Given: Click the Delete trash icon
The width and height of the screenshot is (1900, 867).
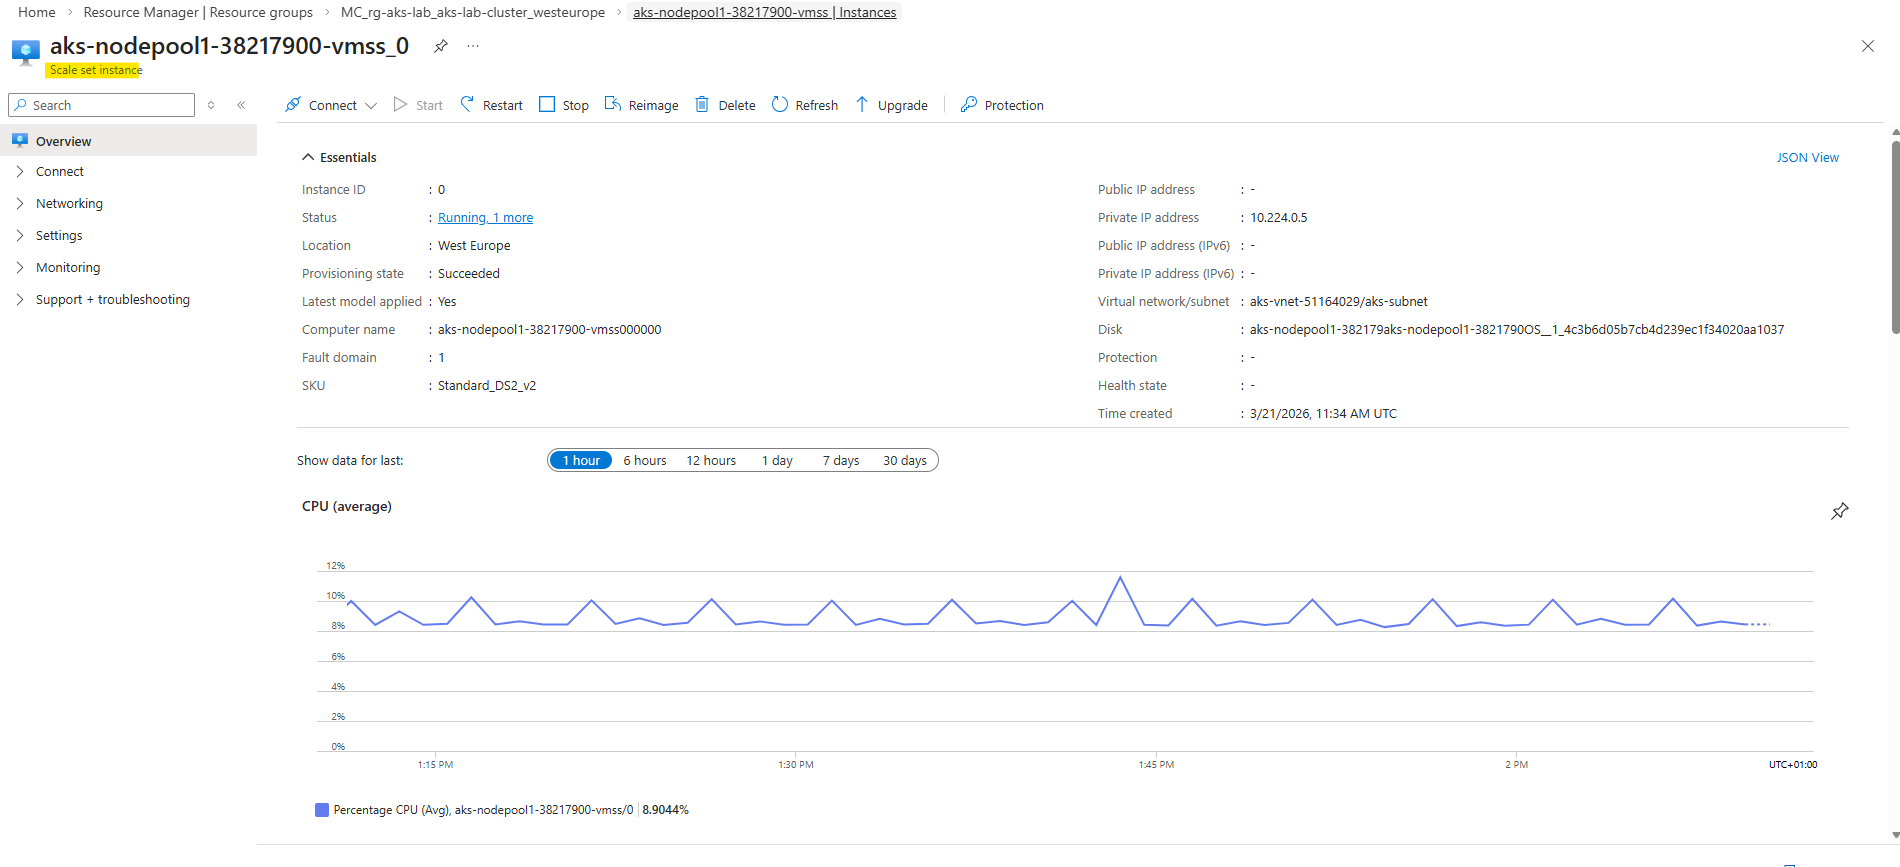Looking at the screenshot, I should tap(702, 104).
